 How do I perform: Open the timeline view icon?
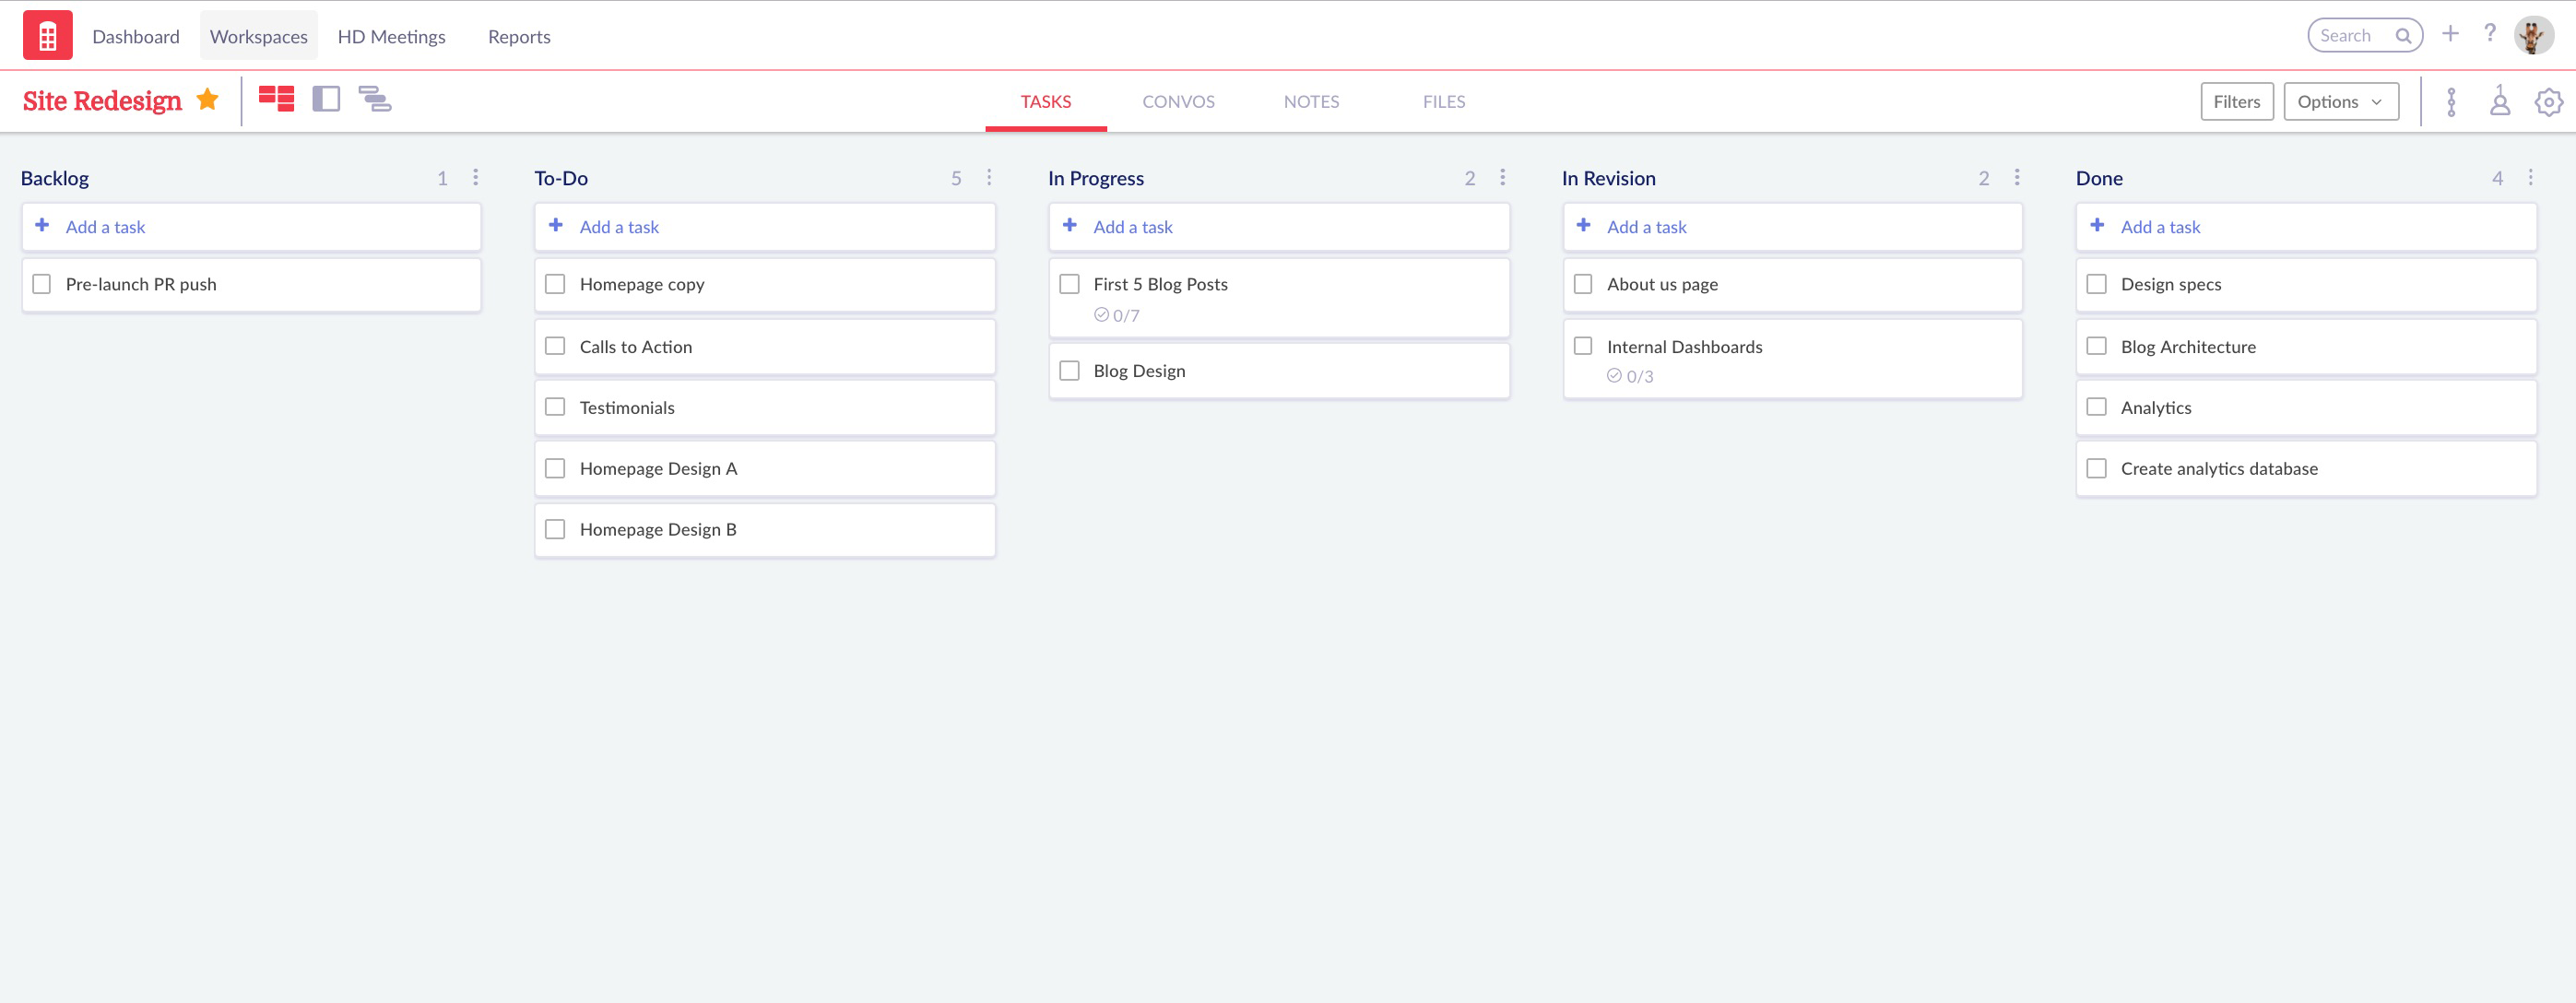point(376,100)
